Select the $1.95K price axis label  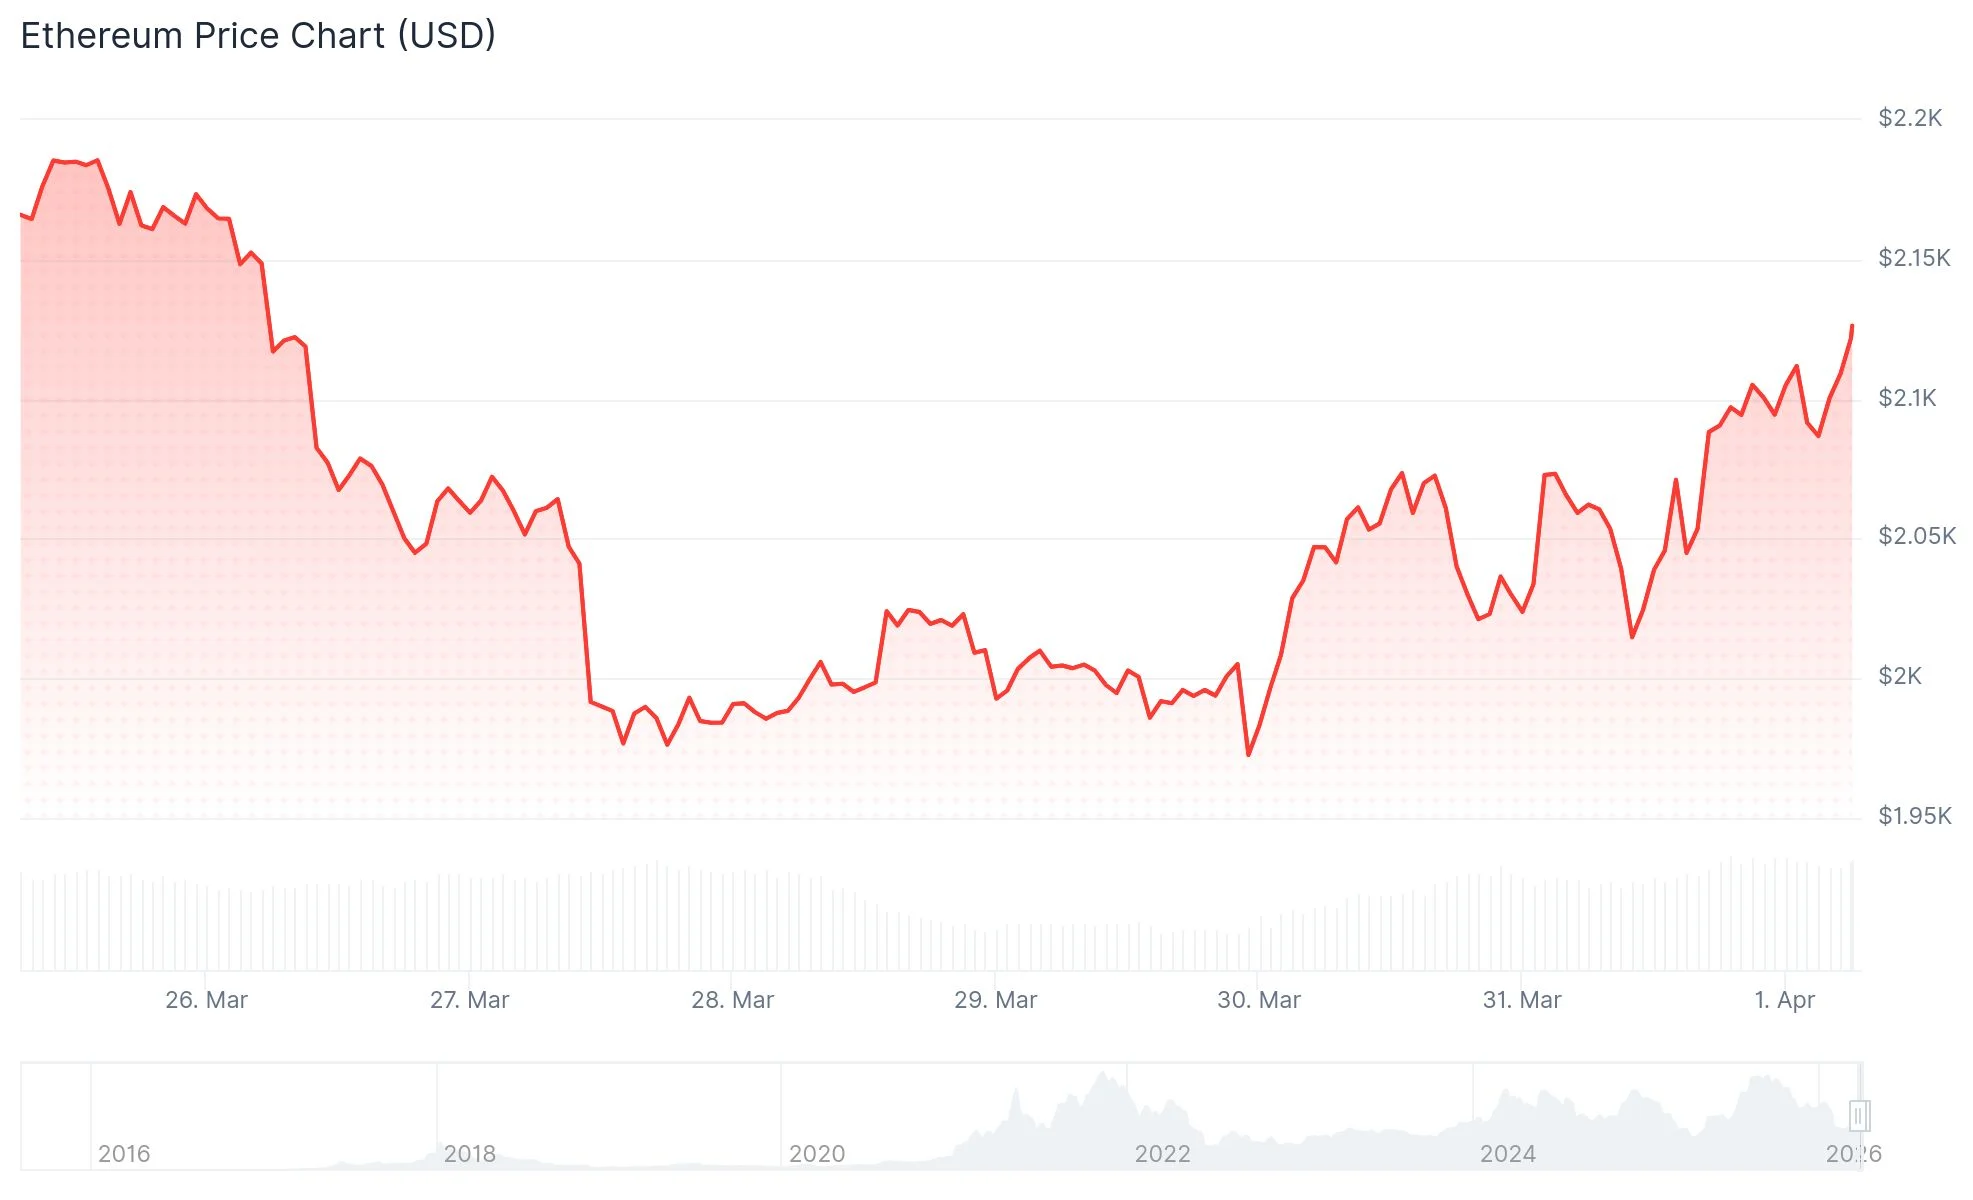1915,816
